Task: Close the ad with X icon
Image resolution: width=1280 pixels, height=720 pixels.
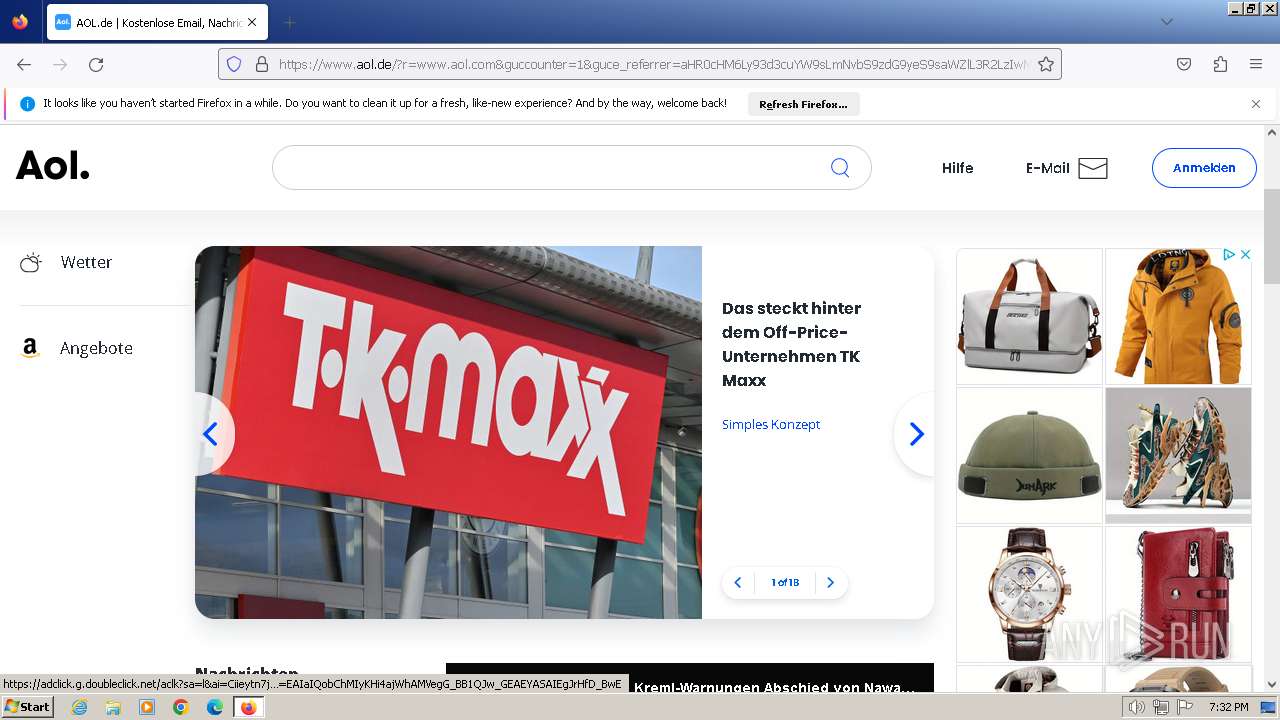Action: click(x=1245, y=255)
